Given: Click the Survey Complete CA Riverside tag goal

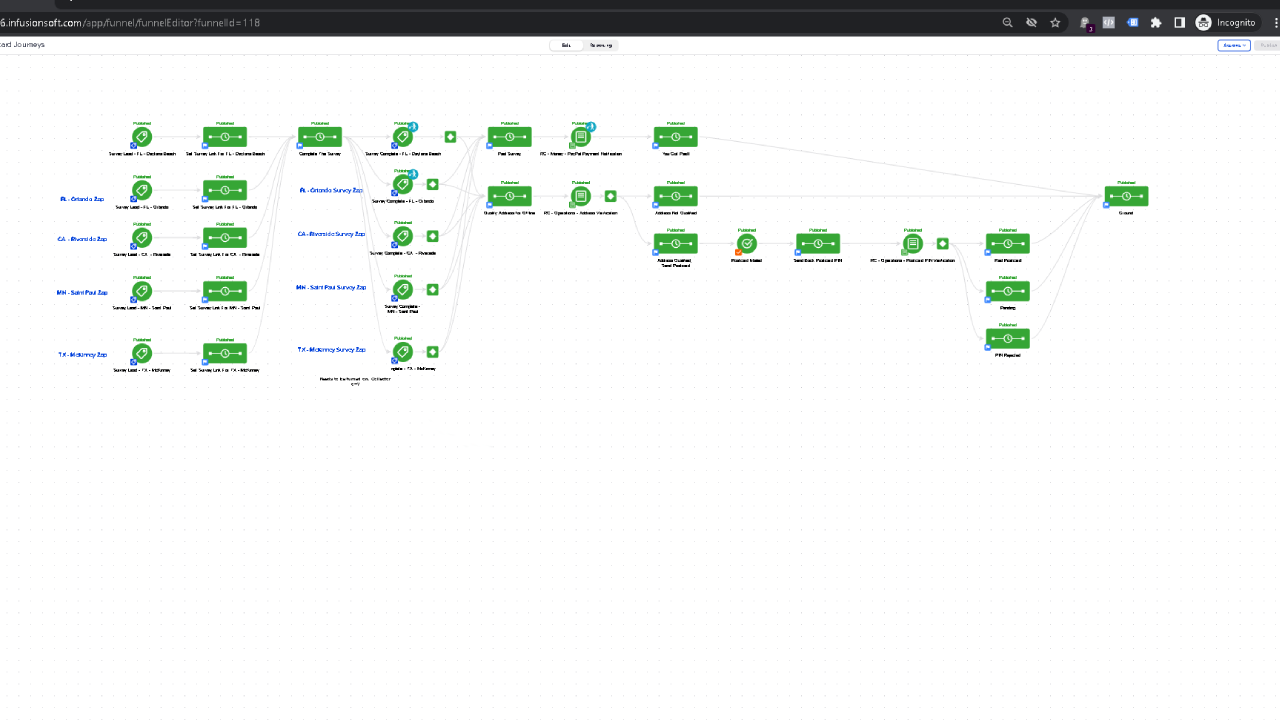Looking at the screenshot, I should pos(403,237).
